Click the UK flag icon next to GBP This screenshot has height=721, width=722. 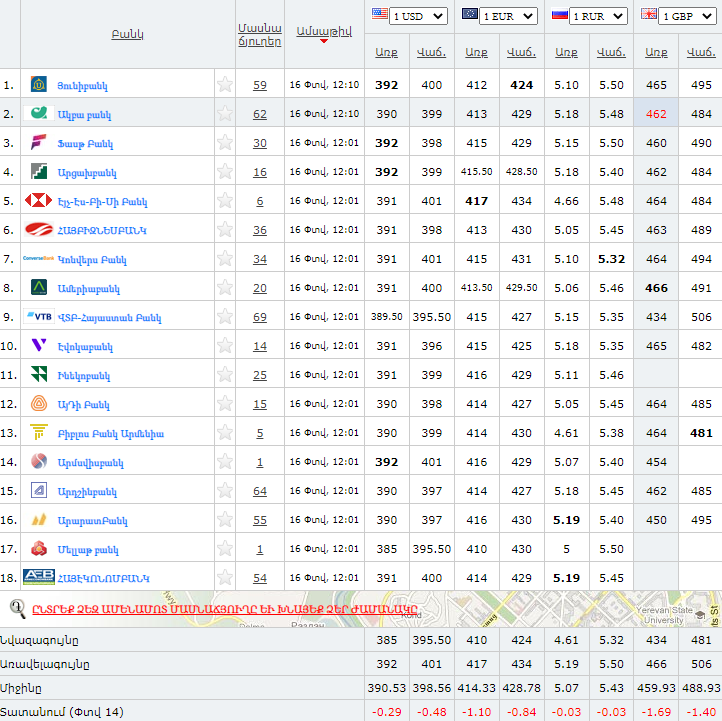click(649, 14)
